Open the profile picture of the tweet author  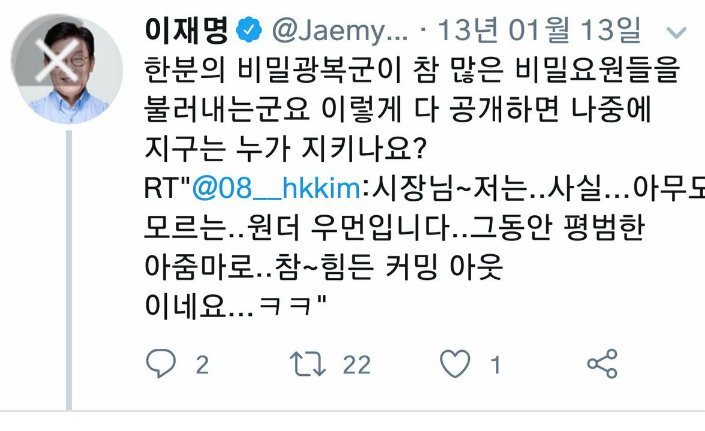pyautogui.click(x=67, y=69)
